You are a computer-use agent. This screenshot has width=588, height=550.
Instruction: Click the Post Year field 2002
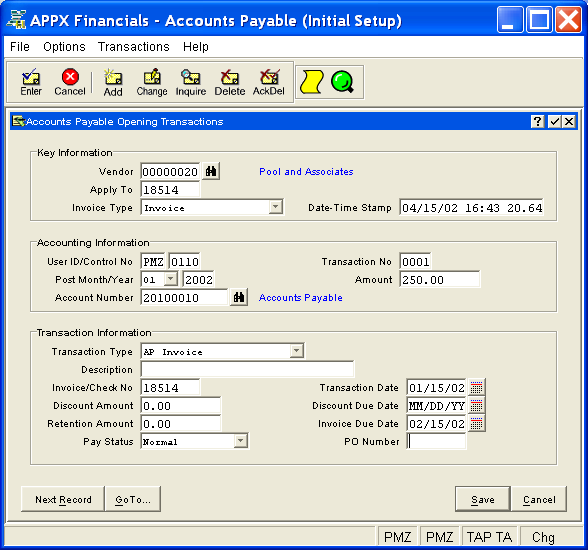[x=198, y=280]
